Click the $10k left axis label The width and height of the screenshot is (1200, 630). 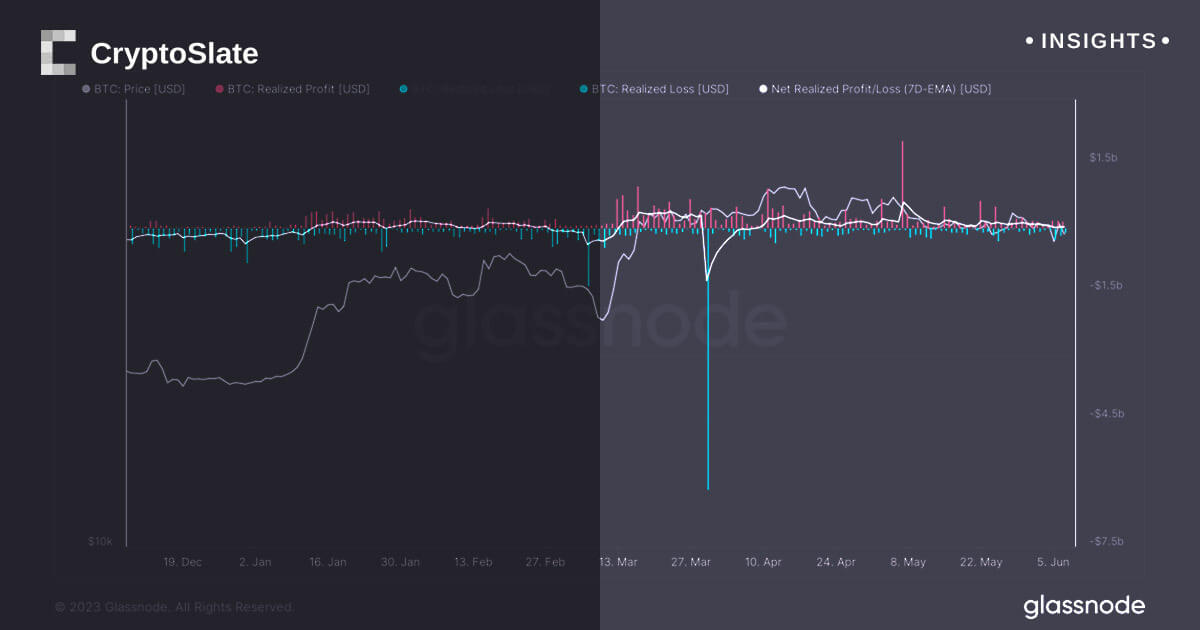point(101,541)
